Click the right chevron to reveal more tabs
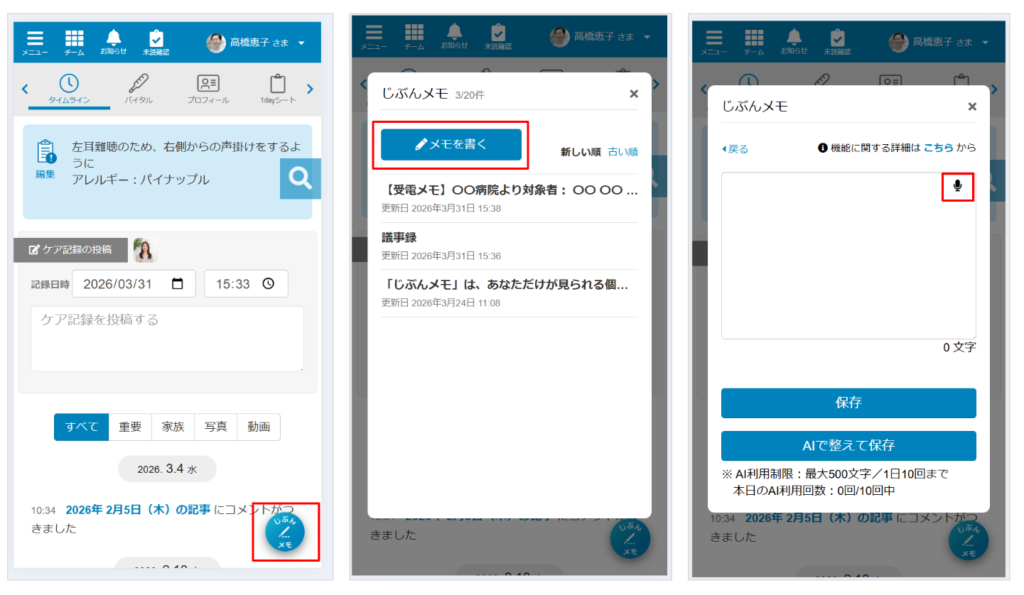The image size is (1024, 595). (313, 88)
